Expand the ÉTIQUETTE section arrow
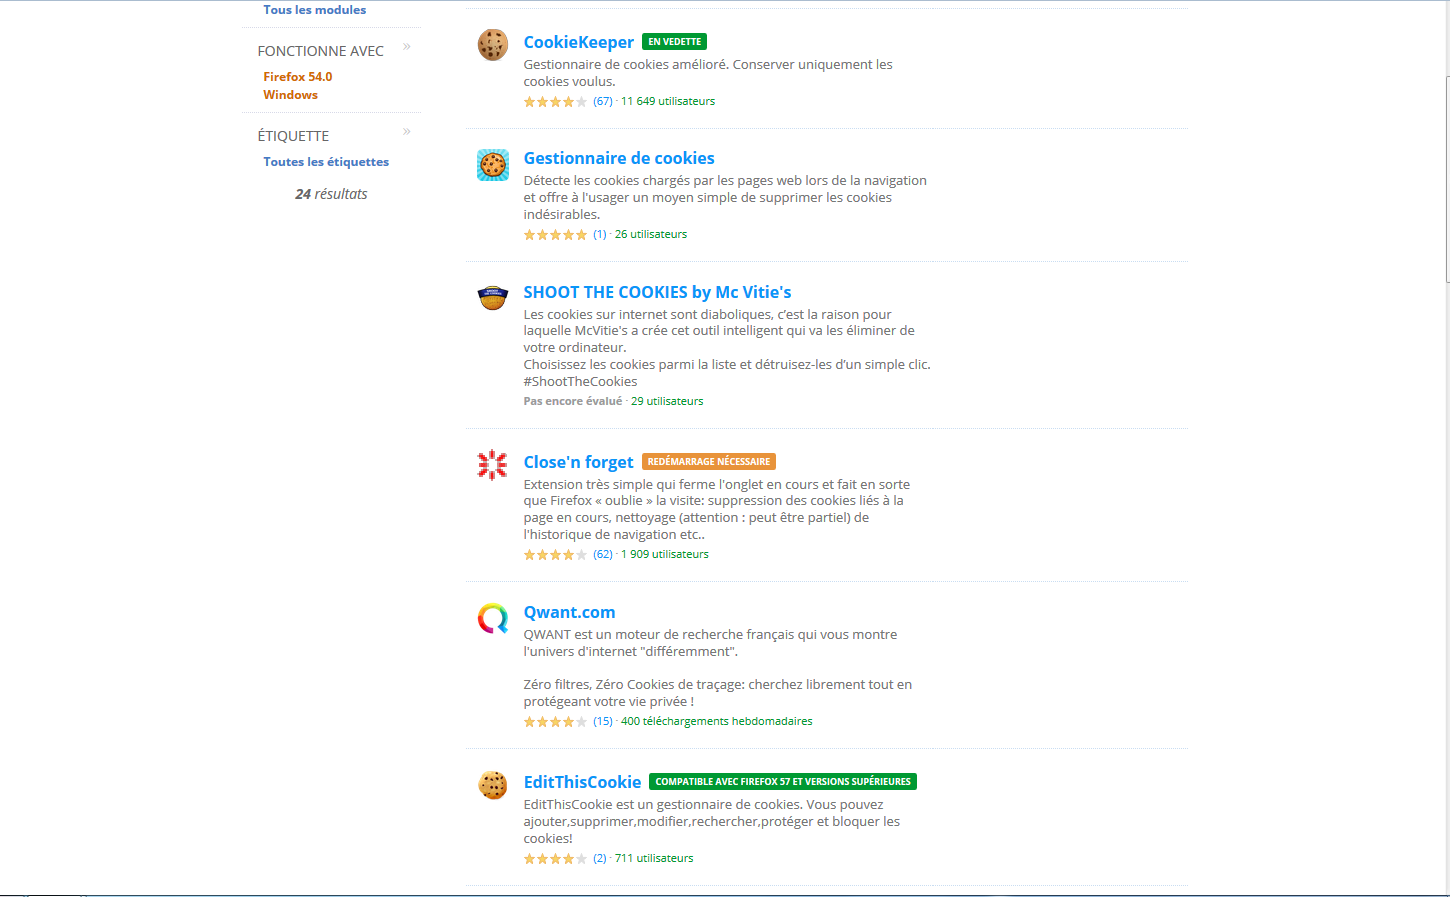 [x=407, y=132]
